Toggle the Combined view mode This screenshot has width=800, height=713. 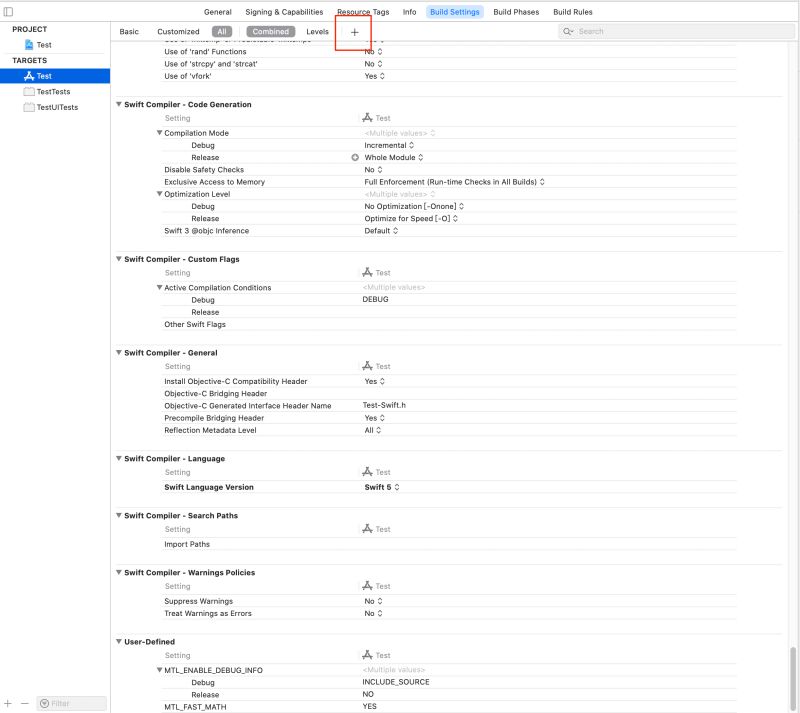click(x=270, y=31)
